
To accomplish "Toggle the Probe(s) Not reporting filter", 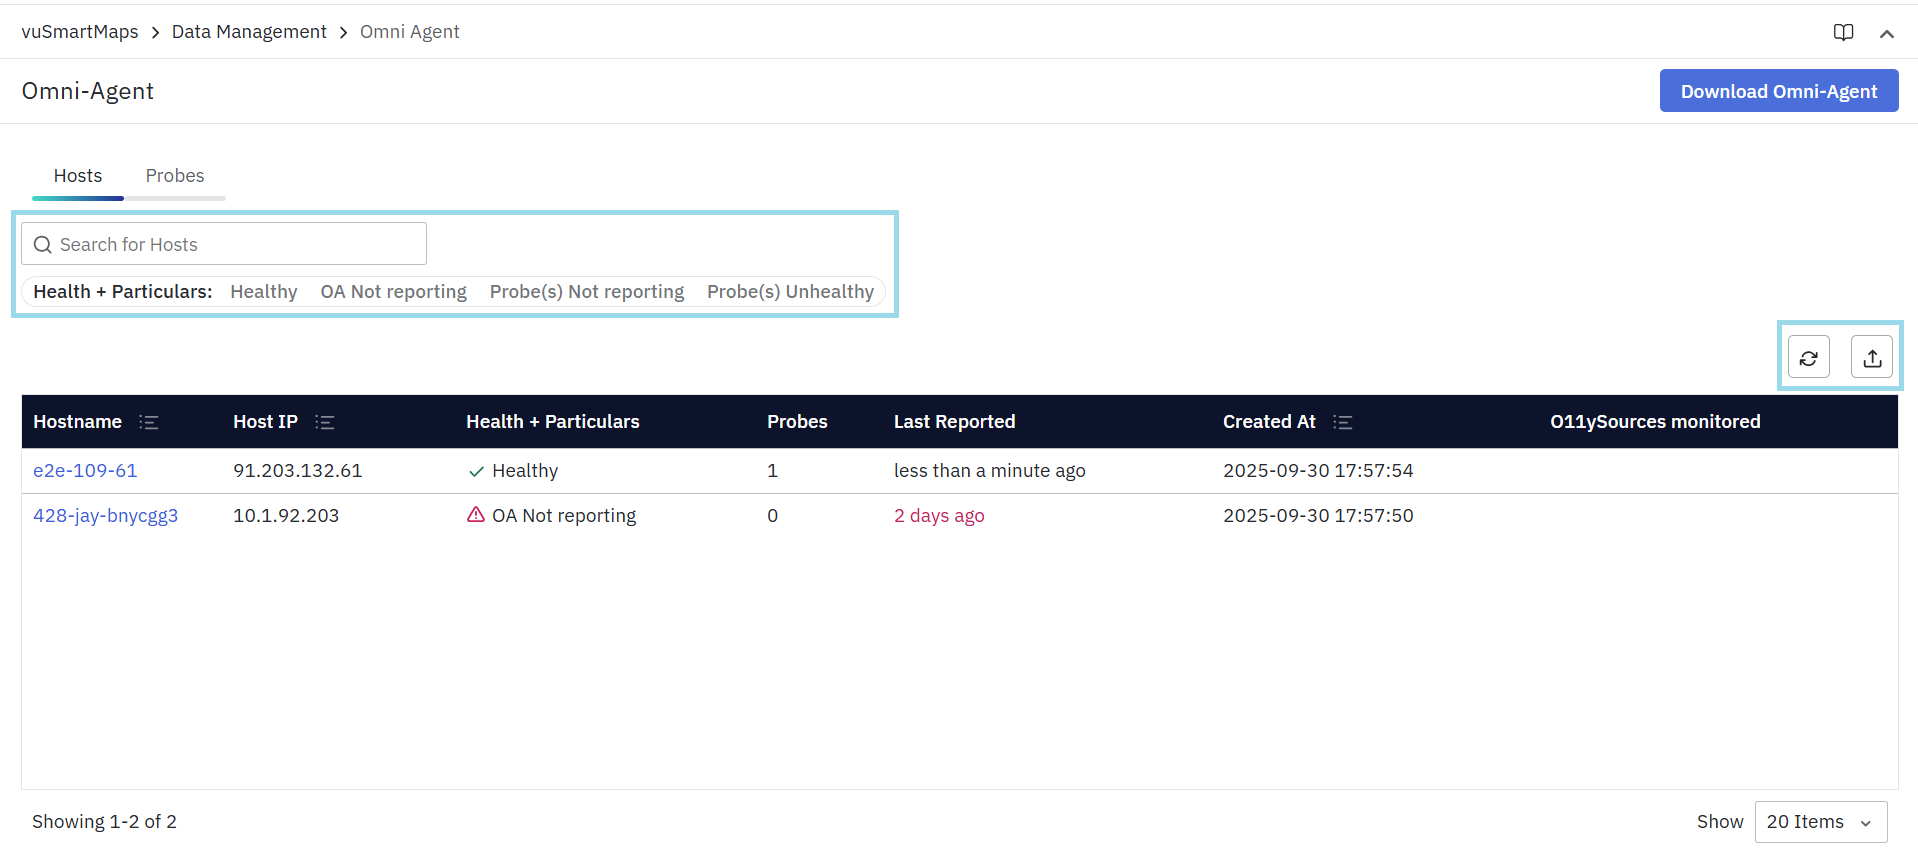I will coord(586,292).
